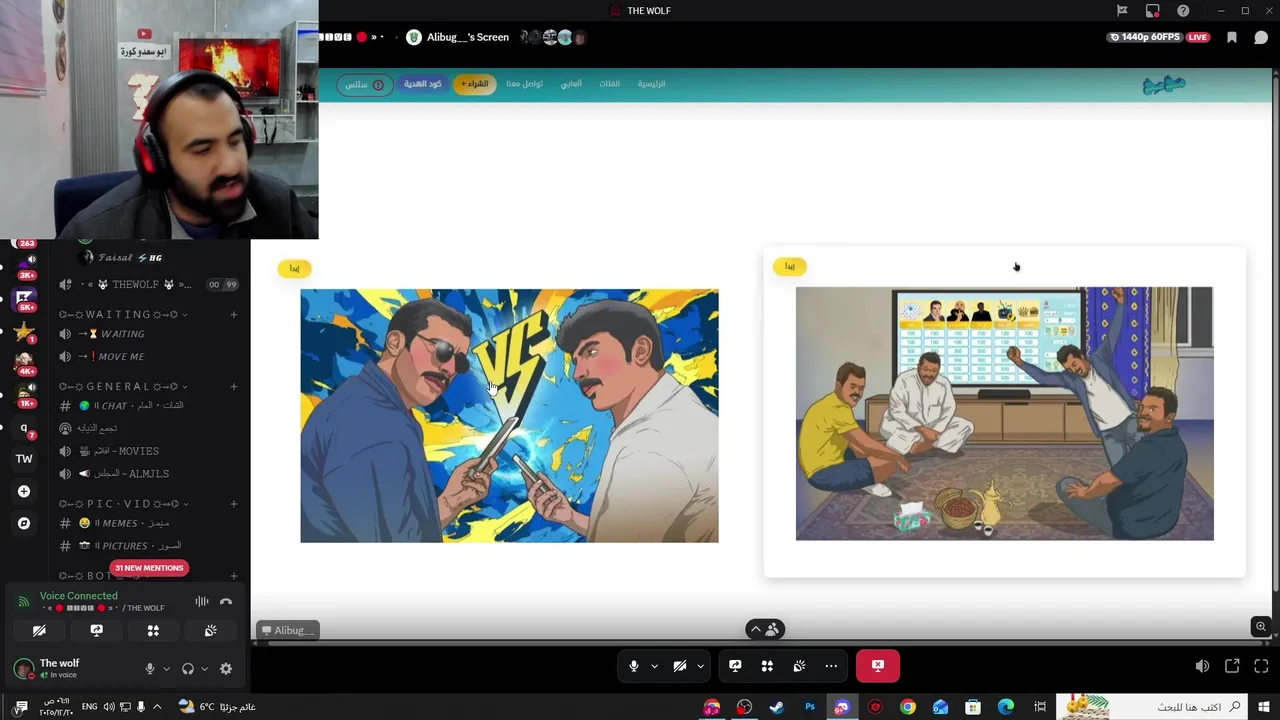Viewport: 1280px width, 720px height.
Task: Open the living room quiz game thumbnail
Action: (1004, 414)
